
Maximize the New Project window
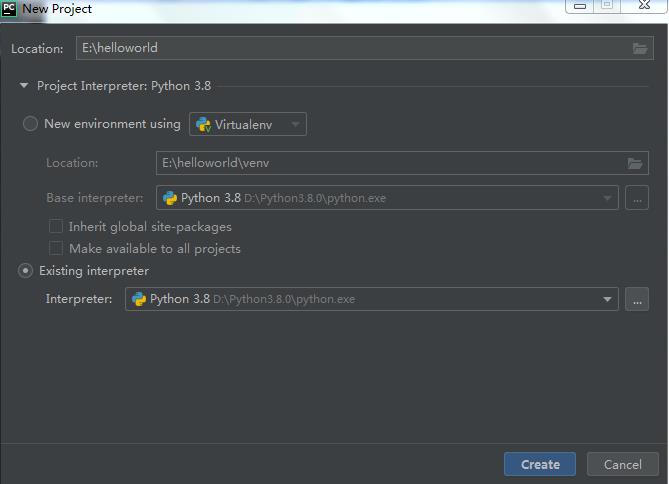607,6
